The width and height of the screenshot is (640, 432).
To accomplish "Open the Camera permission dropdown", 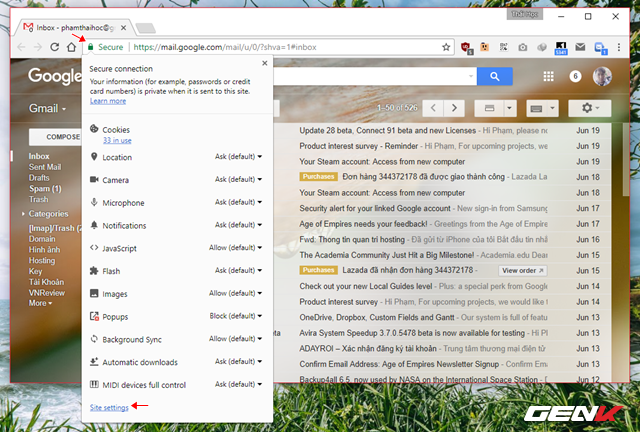I will coord(238,179).
